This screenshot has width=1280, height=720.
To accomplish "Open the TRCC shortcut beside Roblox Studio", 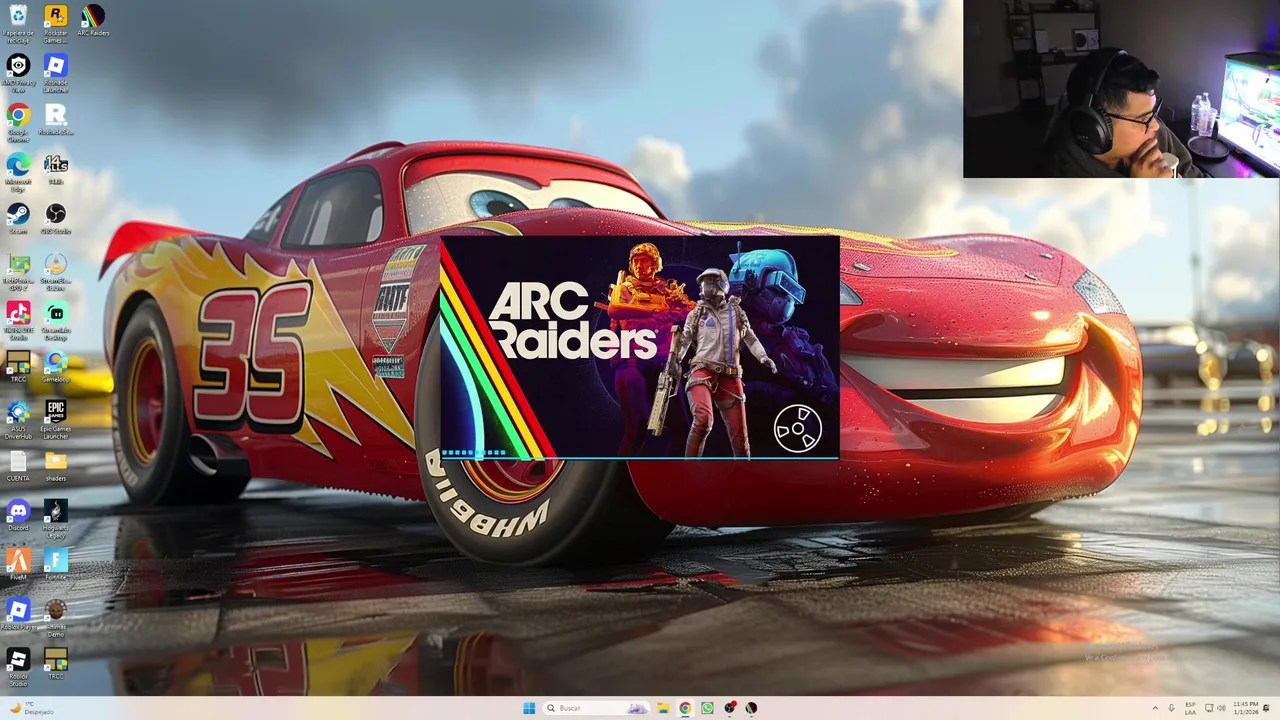I will 56,664.
